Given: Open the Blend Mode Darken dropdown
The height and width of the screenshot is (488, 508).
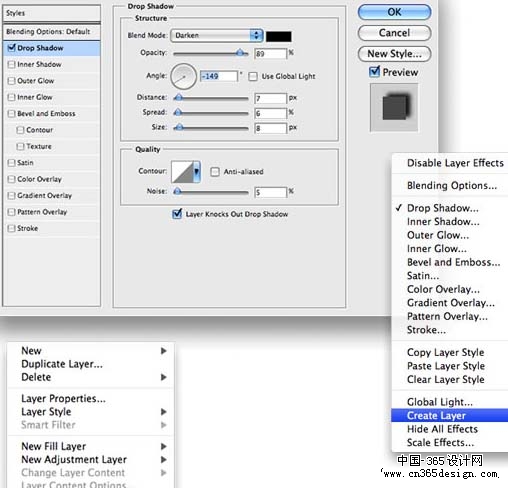Looking at the screenshot, I should click(217, 35).
